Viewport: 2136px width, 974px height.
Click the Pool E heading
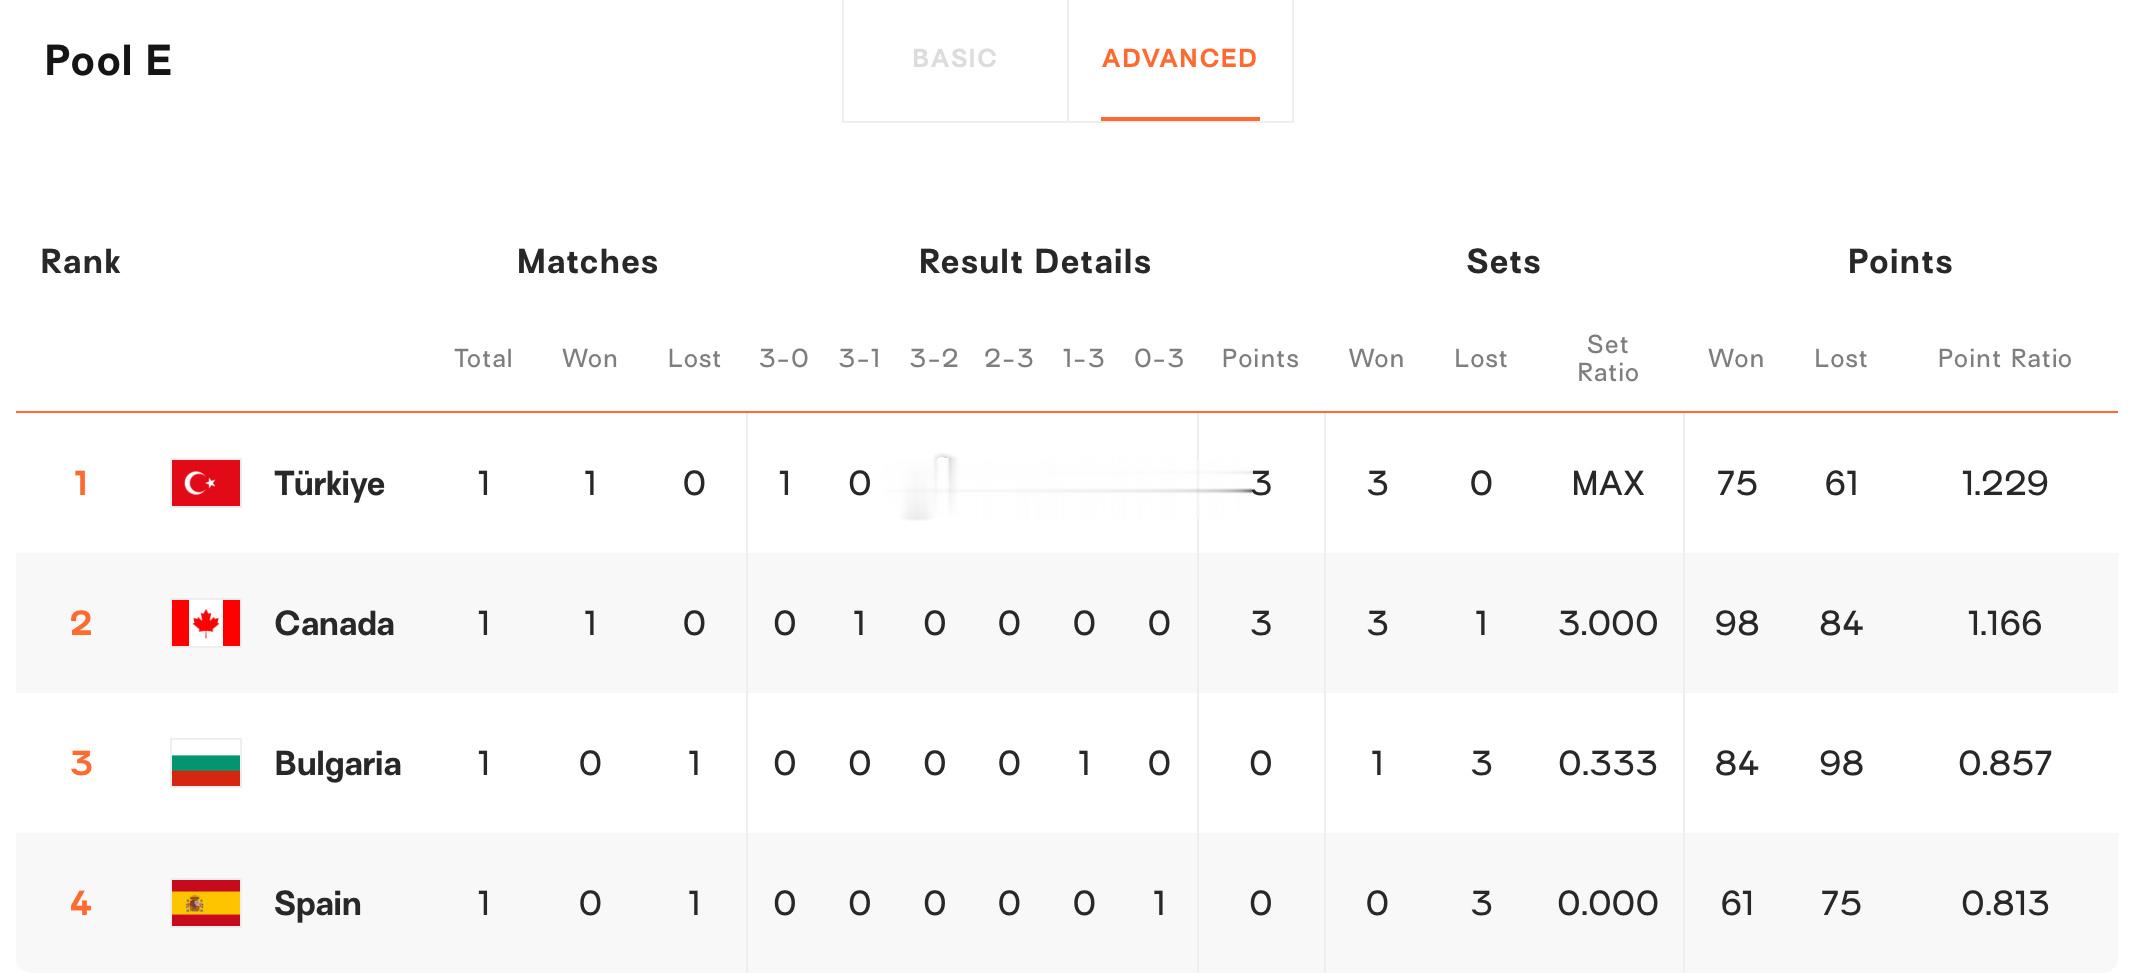tap(108, 61)
